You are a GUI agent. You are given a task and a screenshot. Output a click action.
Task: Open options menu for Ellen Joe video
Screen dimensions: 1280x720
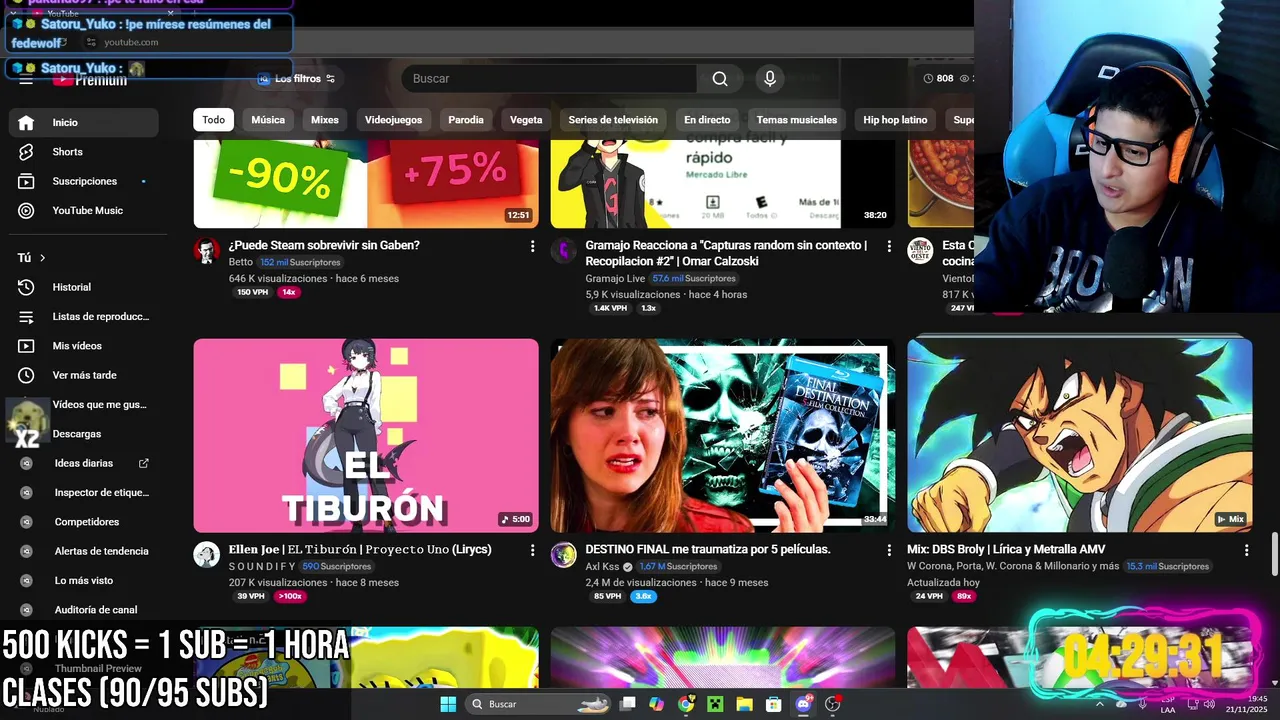pyautogui.click(x=532, y=550)
